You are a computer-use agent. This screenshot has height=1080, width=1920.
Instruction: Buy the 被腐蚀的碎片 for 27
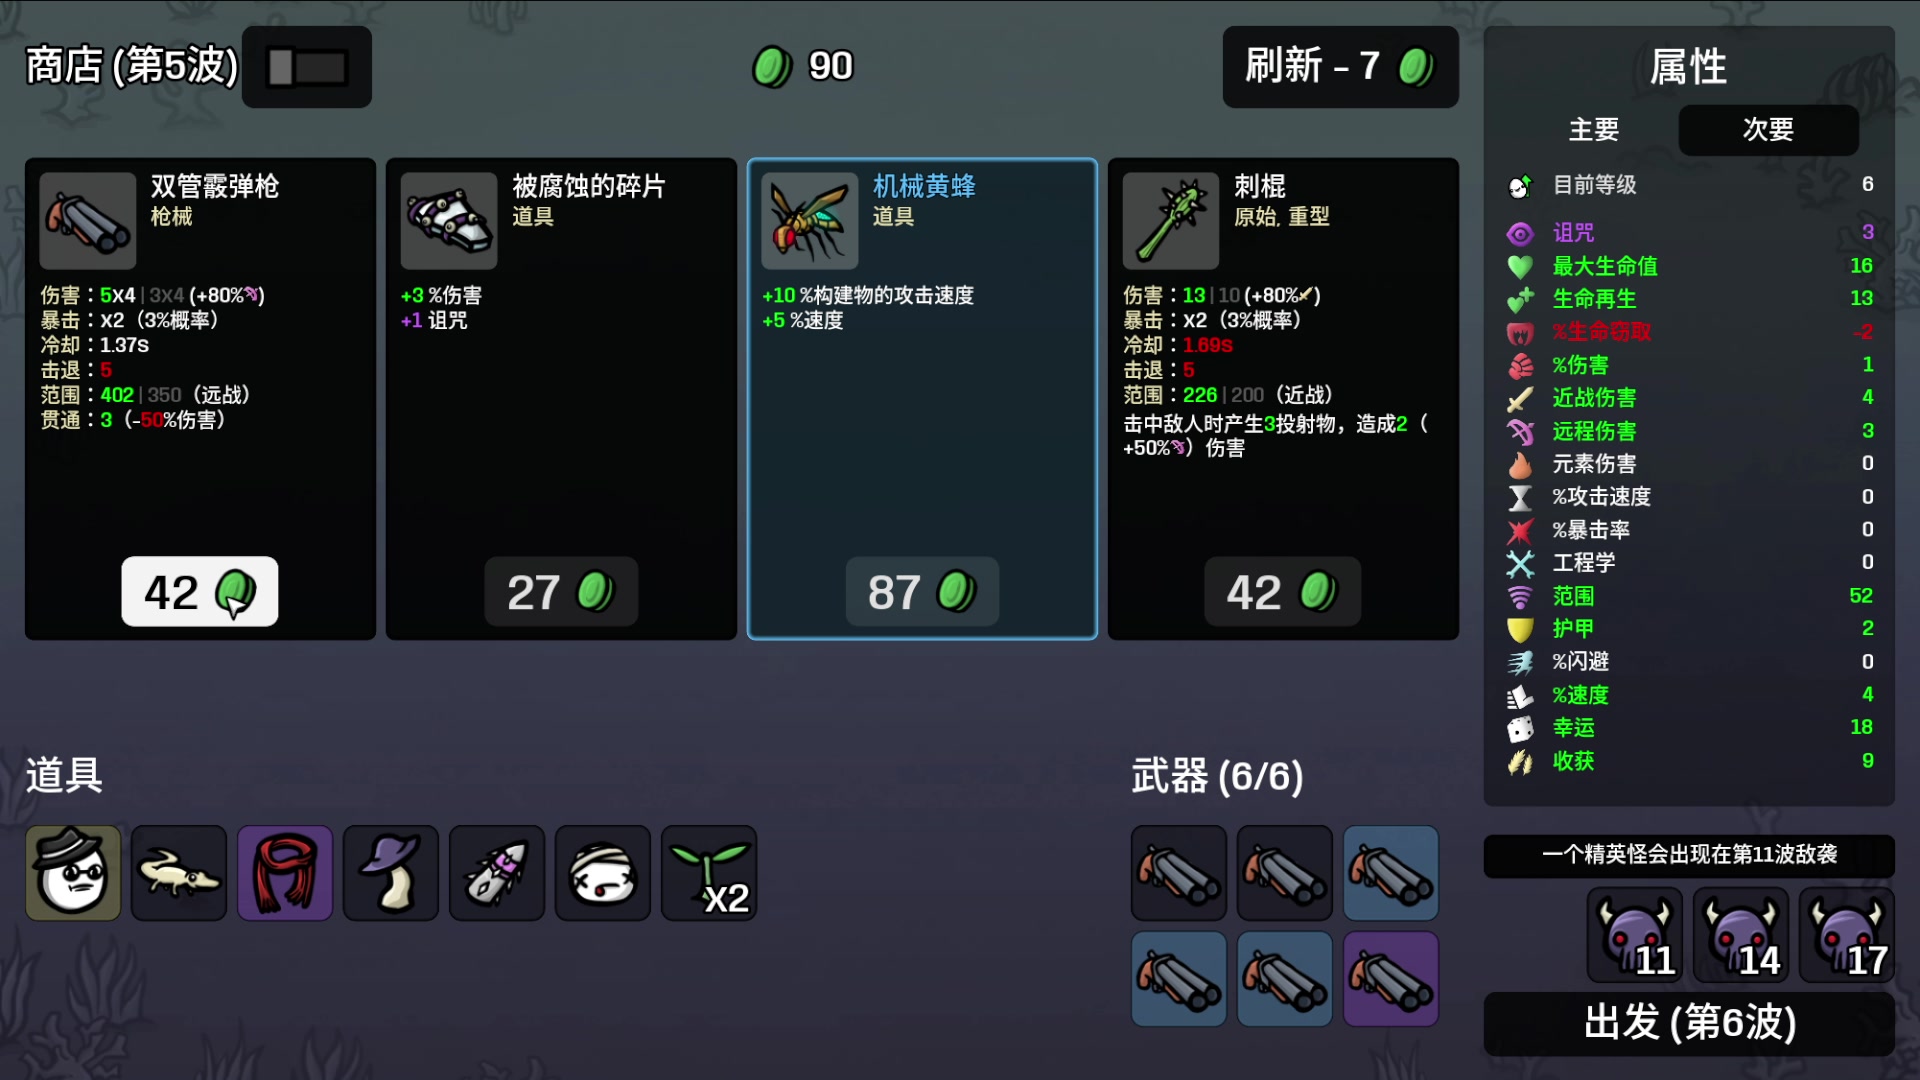pyautogui.click(x=561, y=592)
